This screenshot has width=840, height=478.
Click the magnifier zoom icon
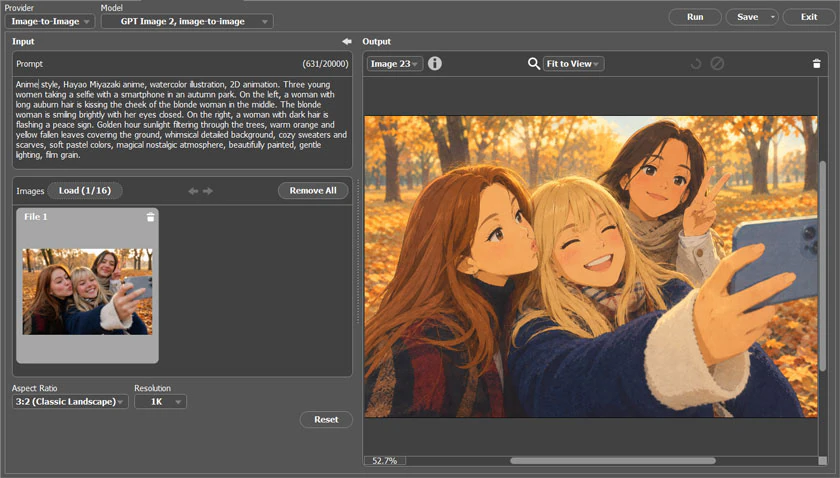(x=534, y=64)
